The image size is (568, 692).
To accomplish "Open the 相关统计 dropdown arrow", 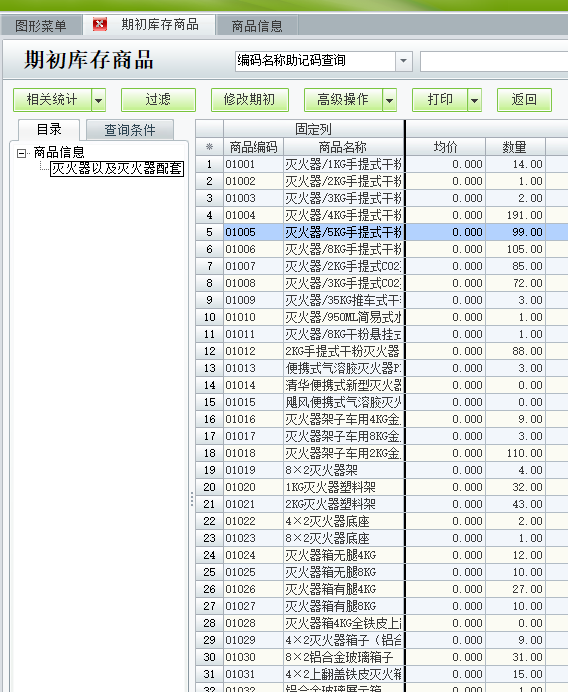I will point(98,100).
